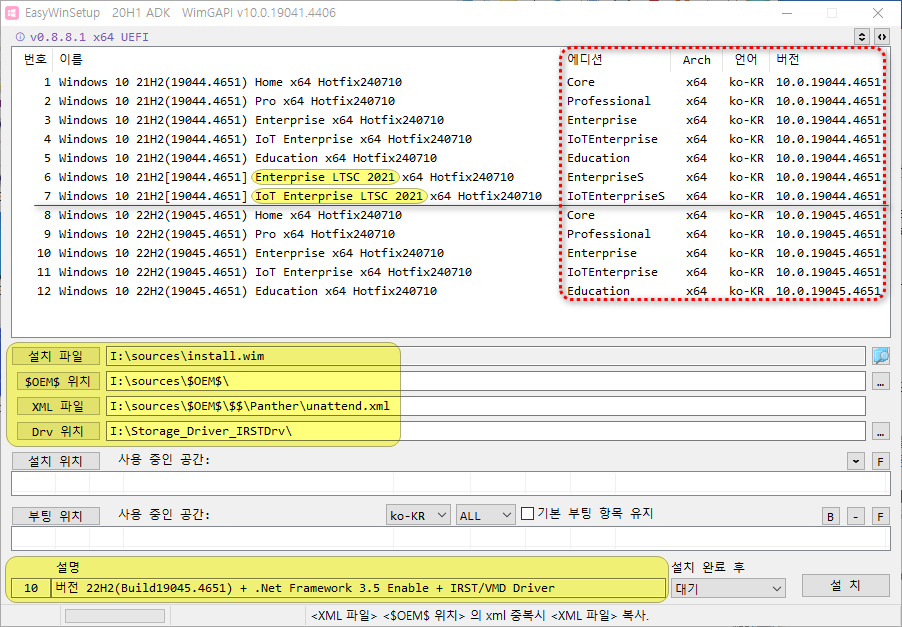The height and width of the screenshot is (627, 902).
Task: Select Windows 10 21H2 Pro x64 row
Action: (450, 101)
